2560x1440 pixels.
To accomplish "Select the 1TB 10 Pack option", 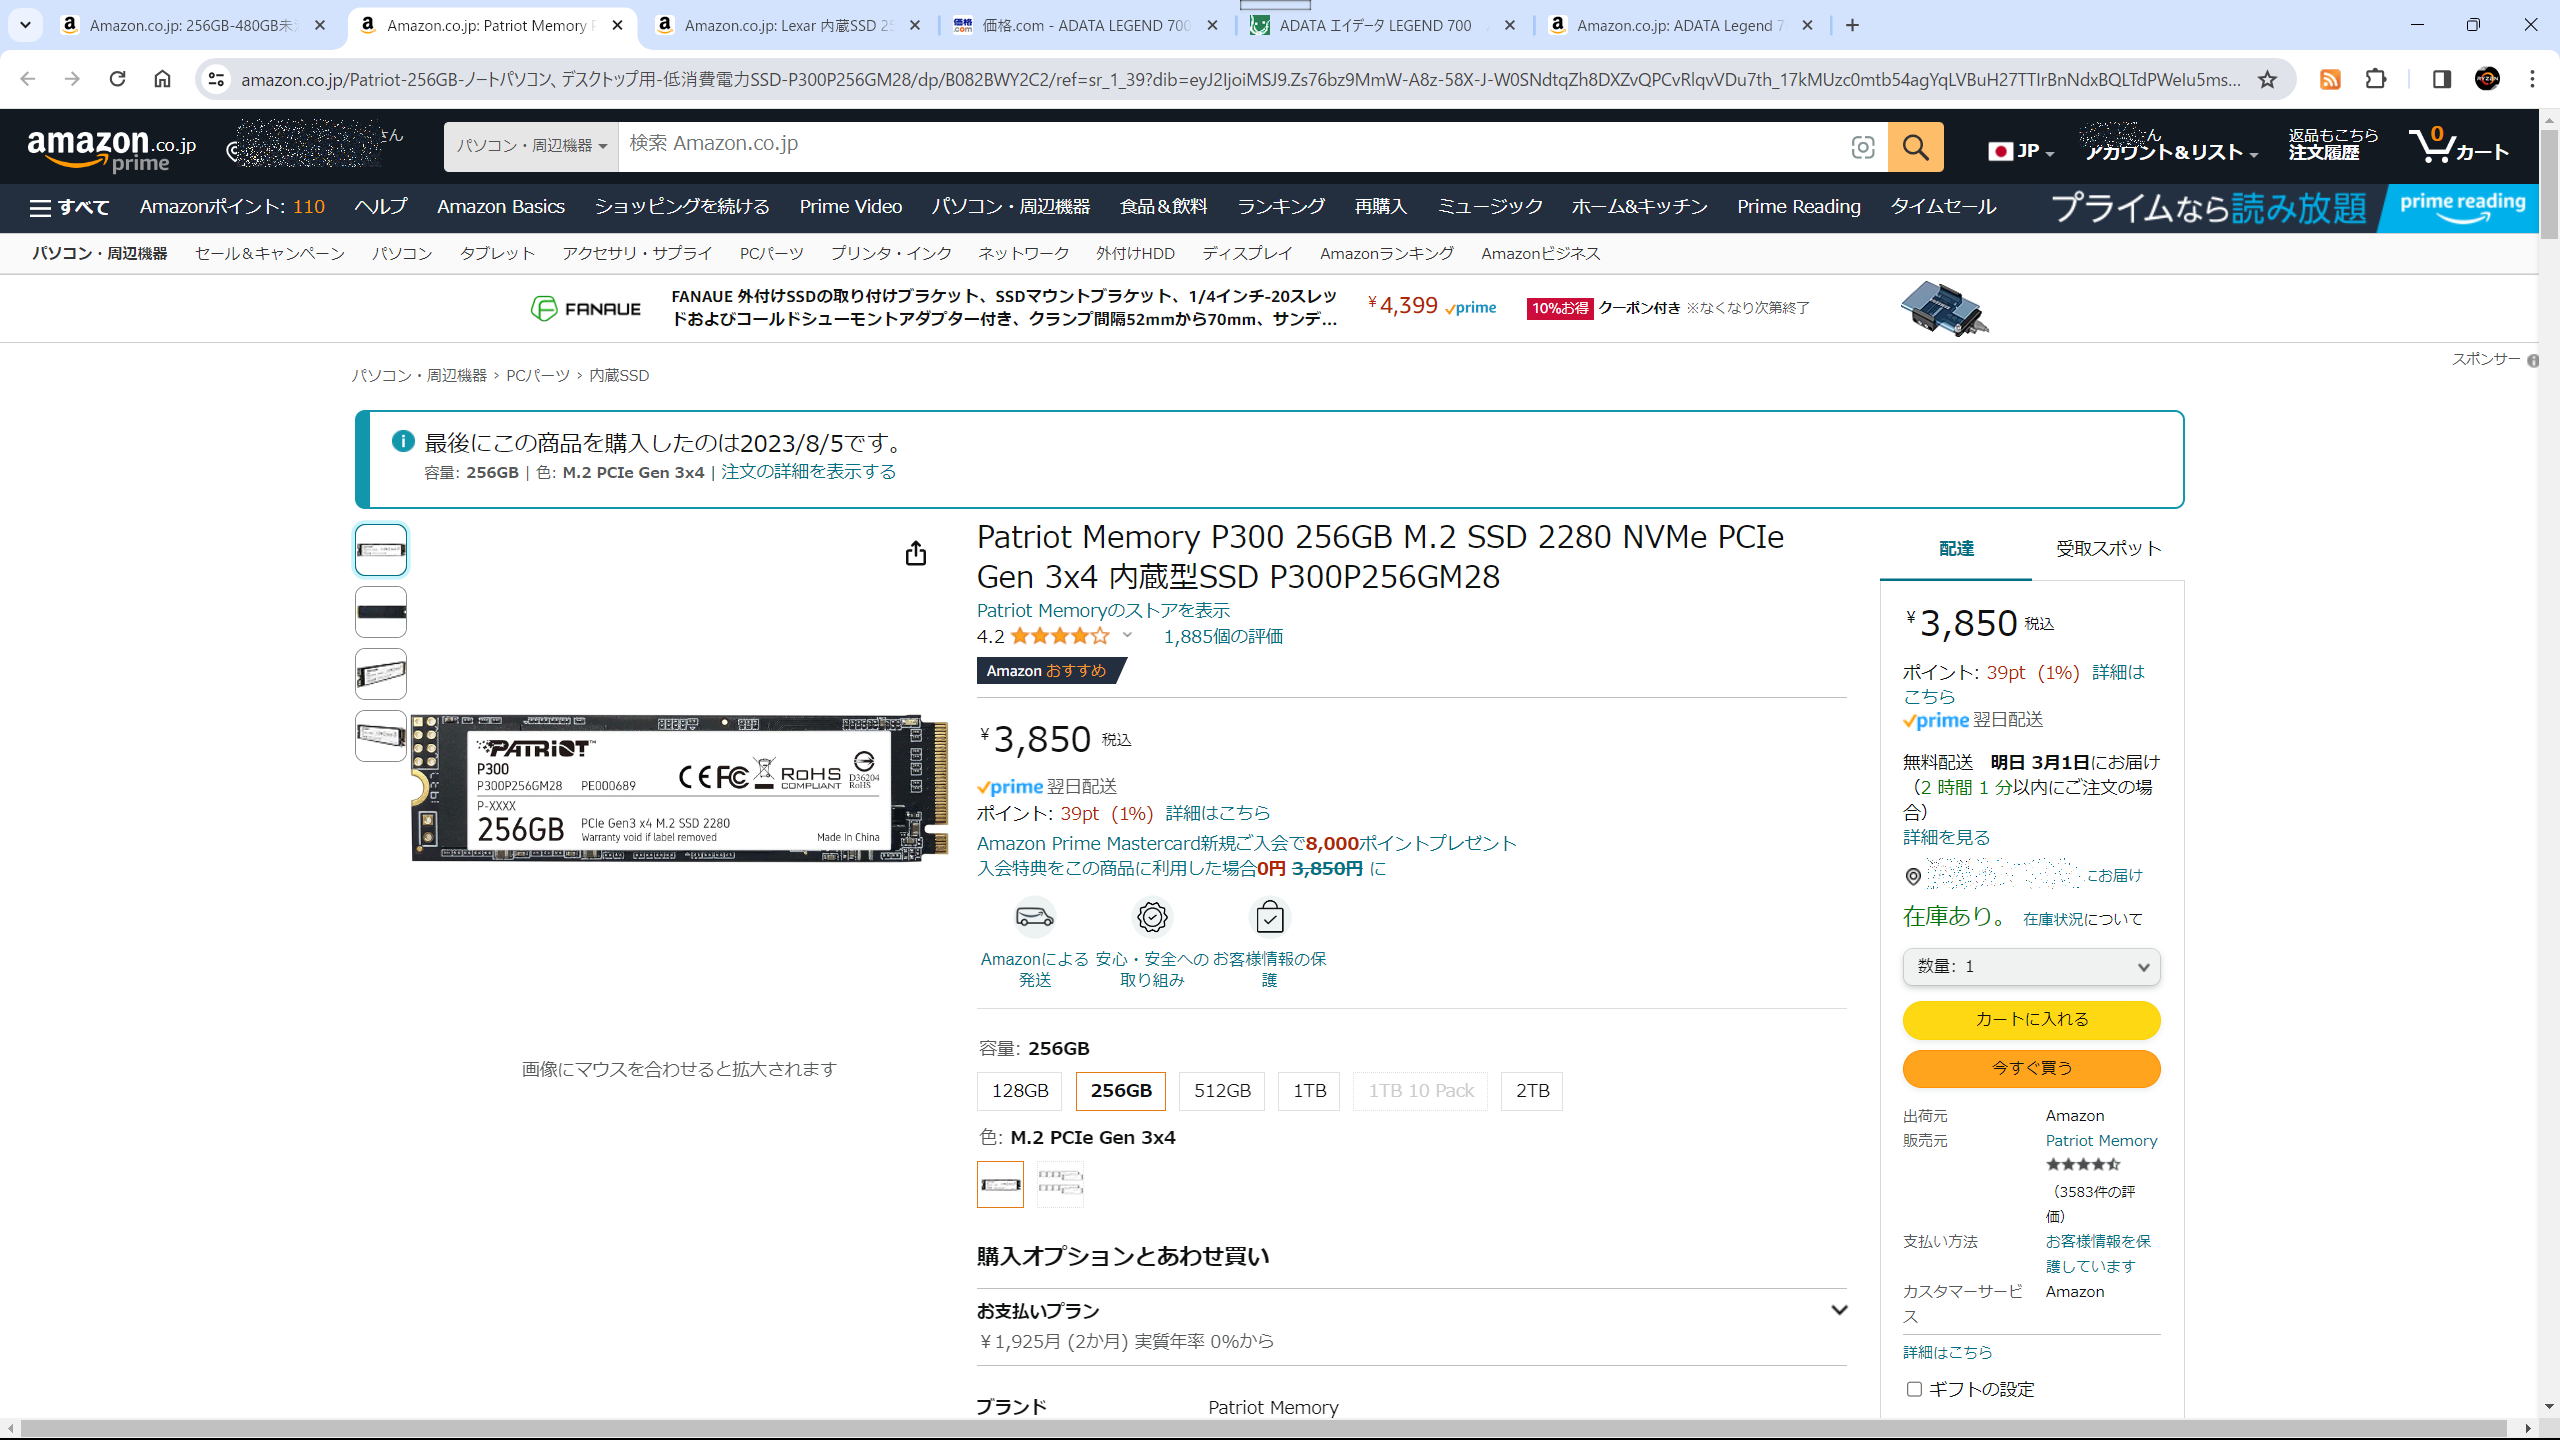I will (x=1421, y=1091).
